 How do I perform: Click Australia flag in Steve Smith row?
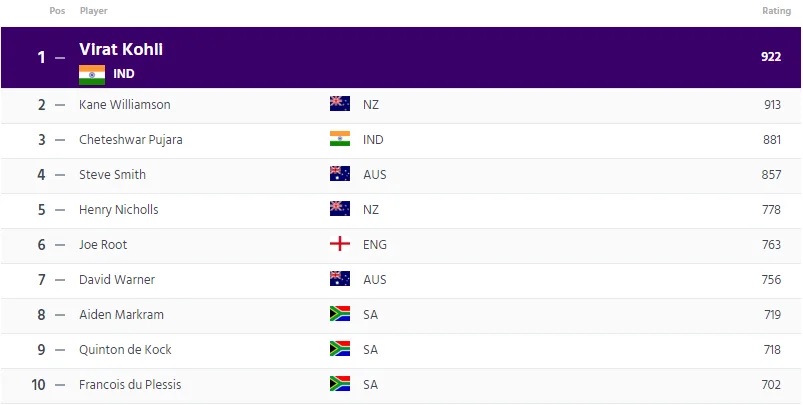340,174
